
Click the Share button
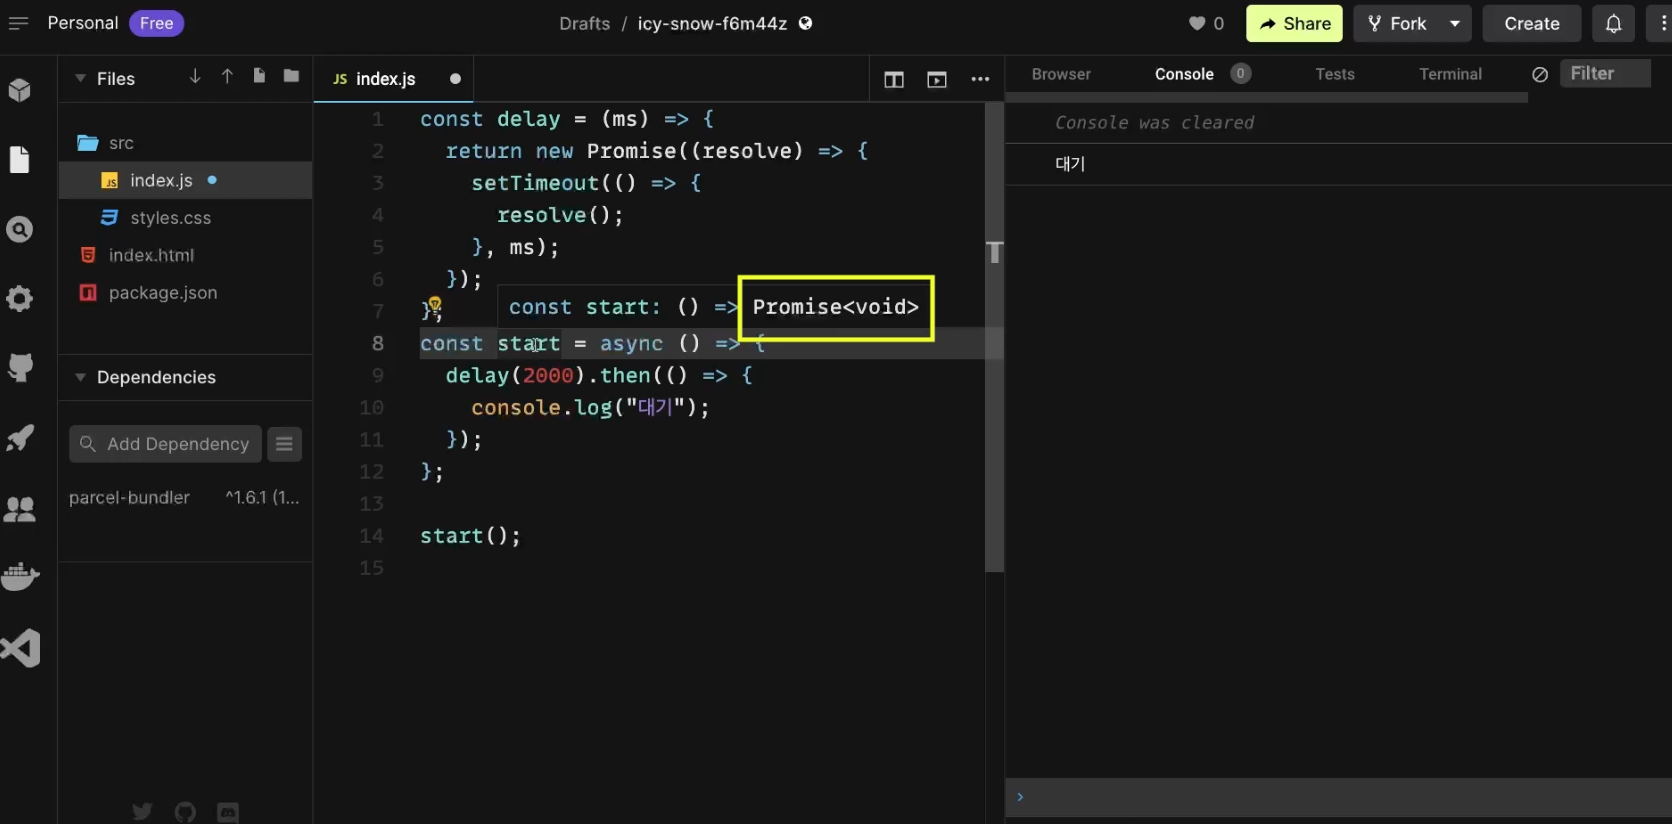tap(1294, 24)
